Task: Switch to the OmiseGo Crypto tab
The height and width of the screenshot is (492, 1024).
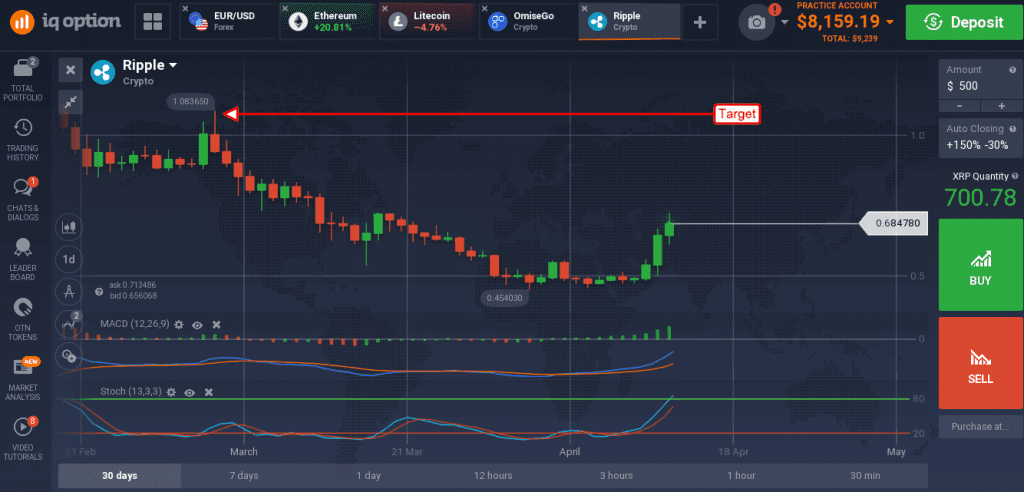Action: pos(528,22)
